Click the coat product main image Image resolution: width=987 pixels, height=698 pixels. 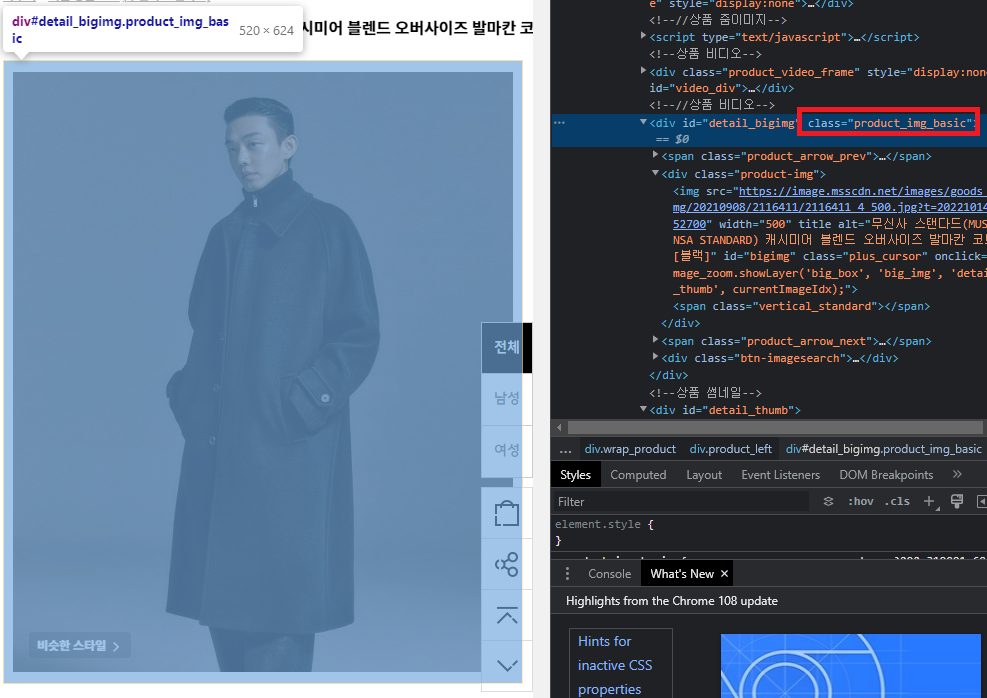point(262,371)
